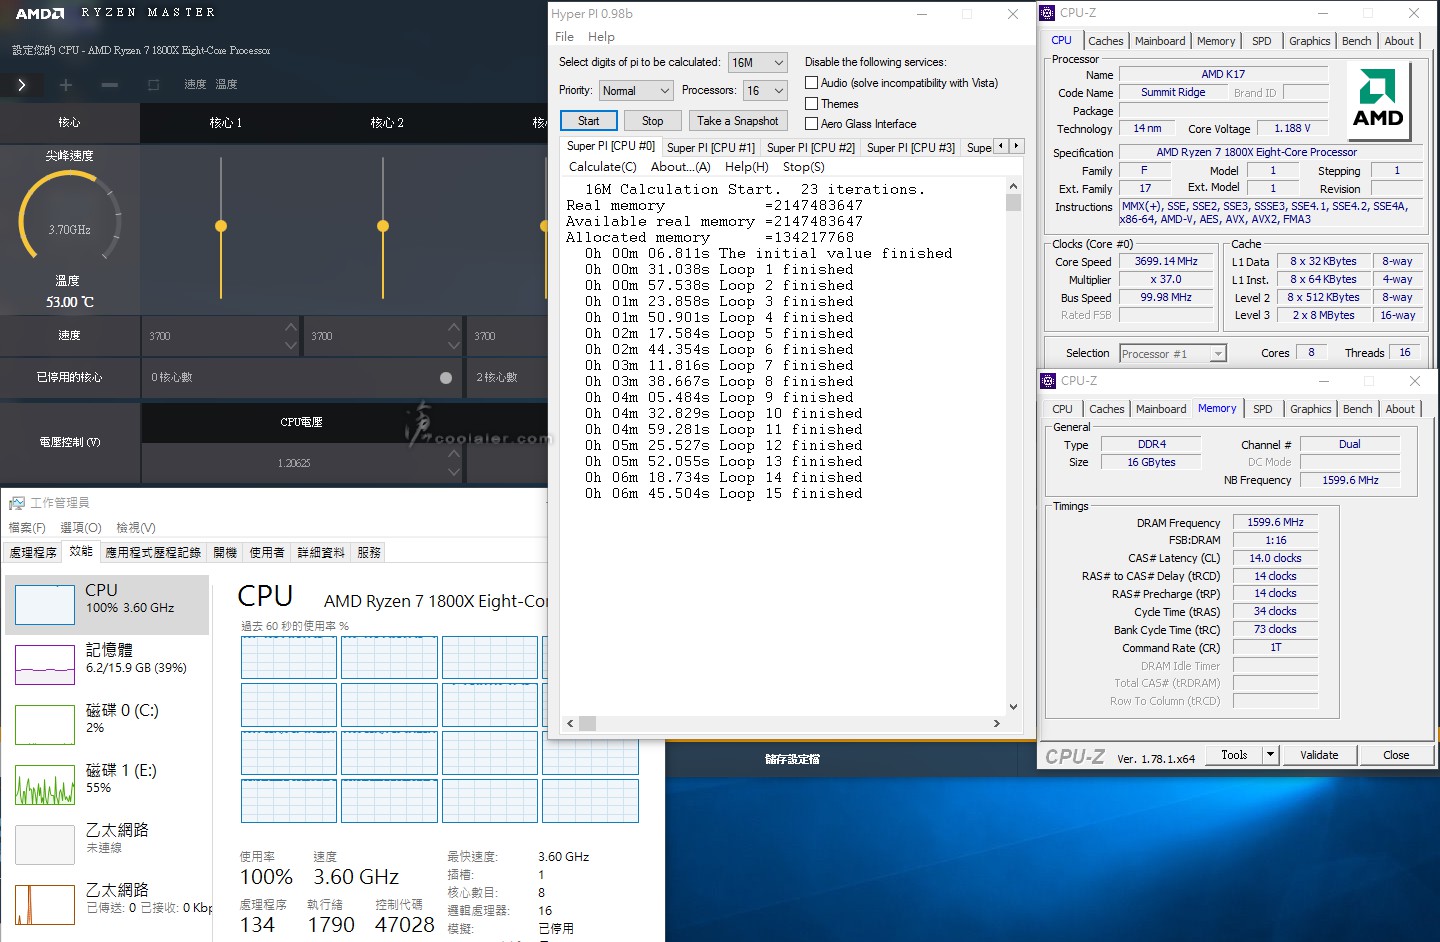
Task: Check the Aero Glass Interface checkbox
Action: (812, 124)
